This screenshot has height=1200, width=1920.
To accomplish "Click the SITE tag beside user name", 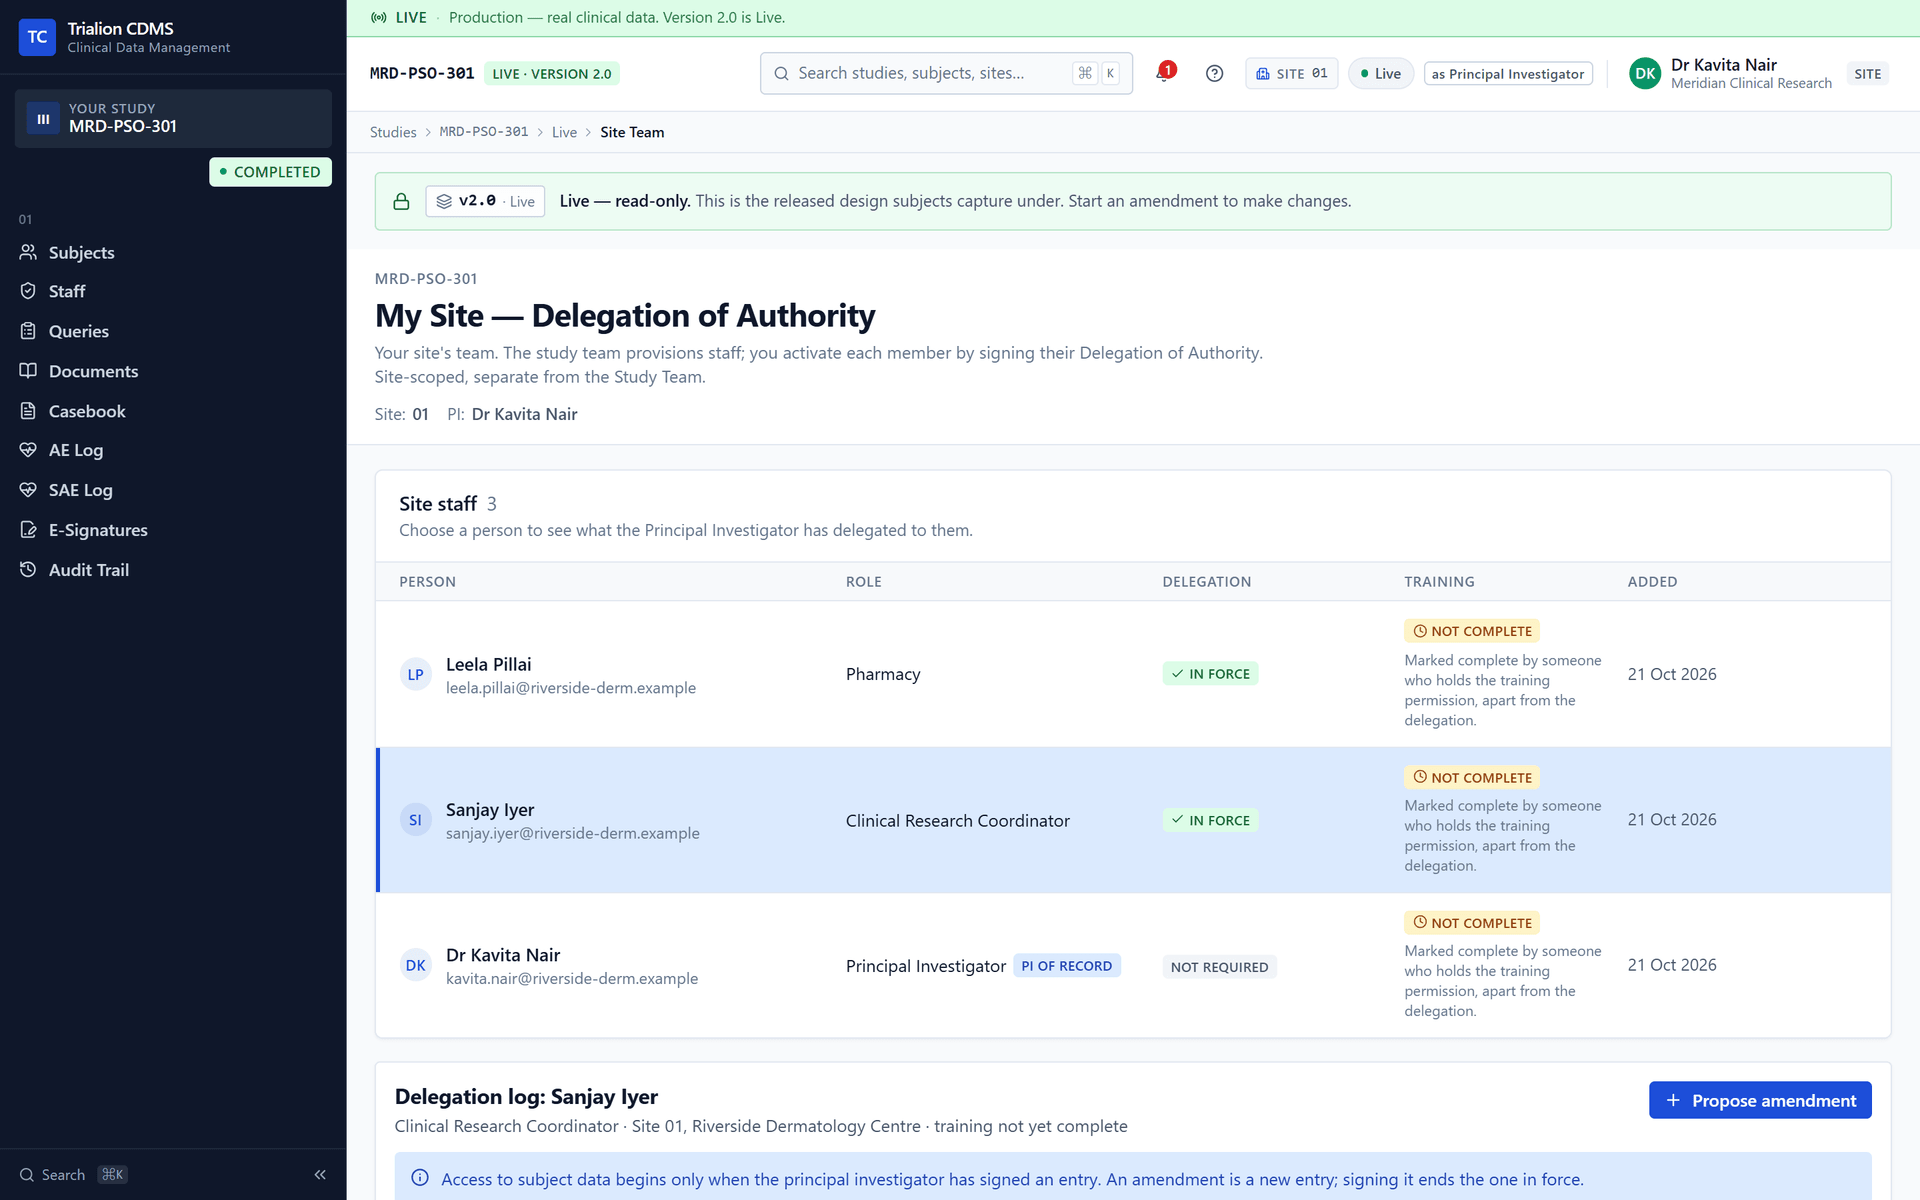I will pos(1867,73).
